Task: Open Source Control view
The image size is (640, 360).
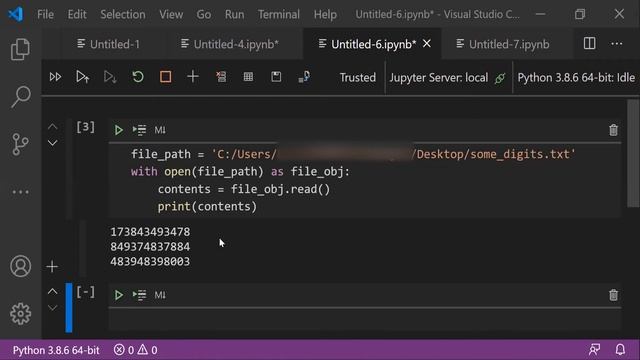Action: click(x=20, y=144)
